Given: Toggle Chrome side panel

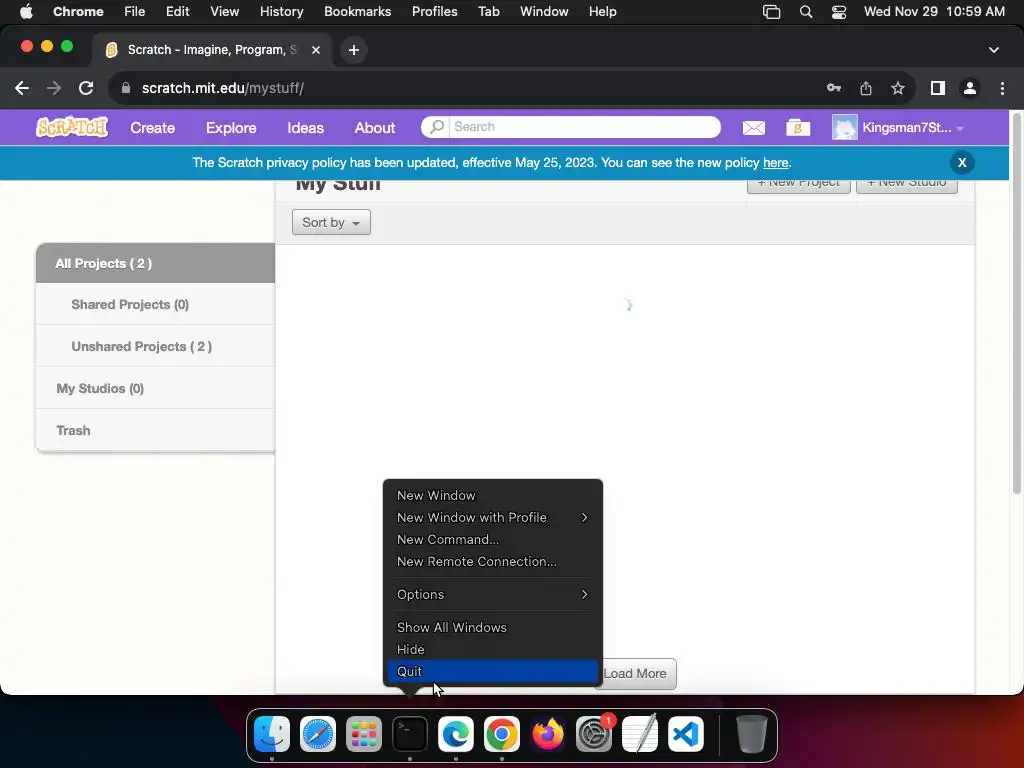Looking at the screenshot, I should click(937, 88).
